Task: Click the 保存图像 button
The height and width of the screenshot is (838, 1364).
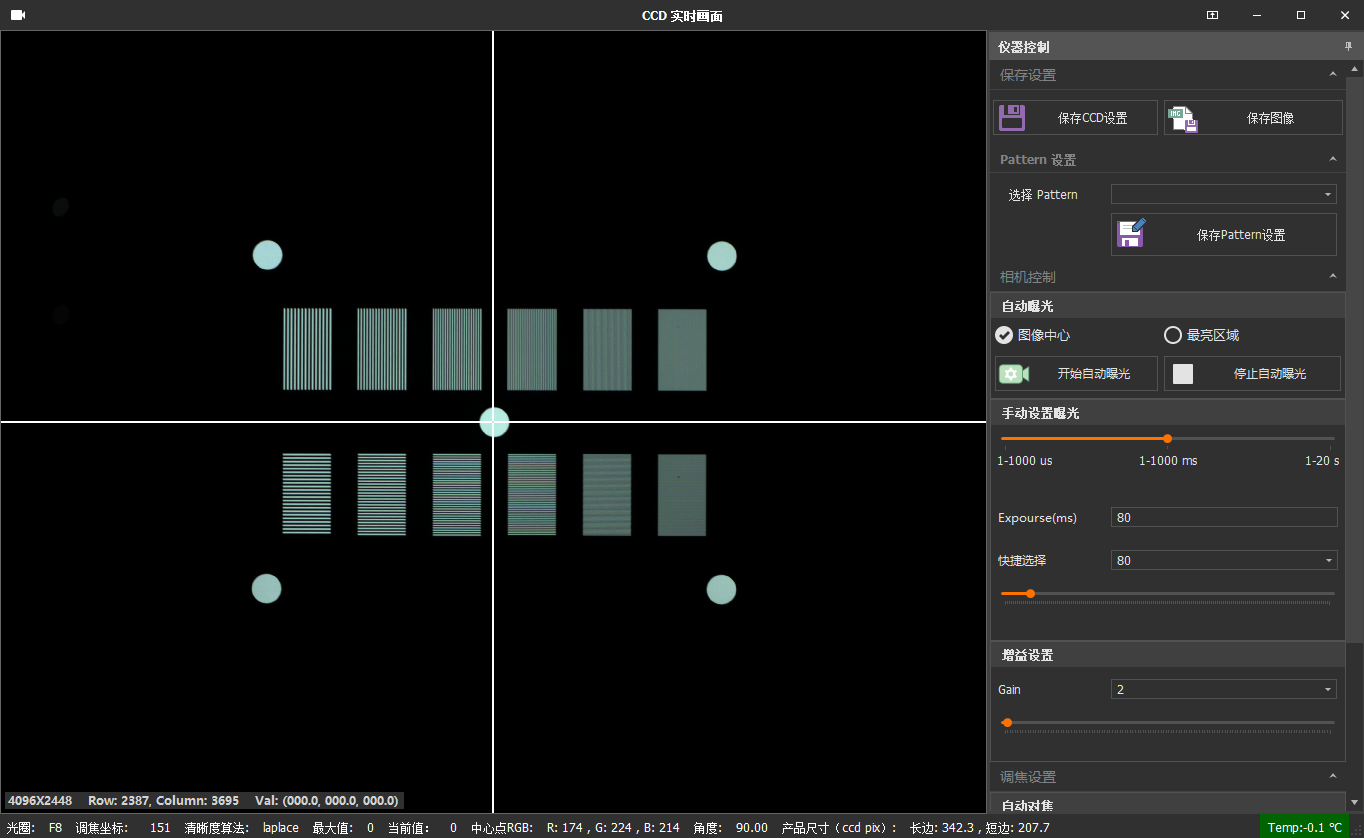Action: [1253, 117]
